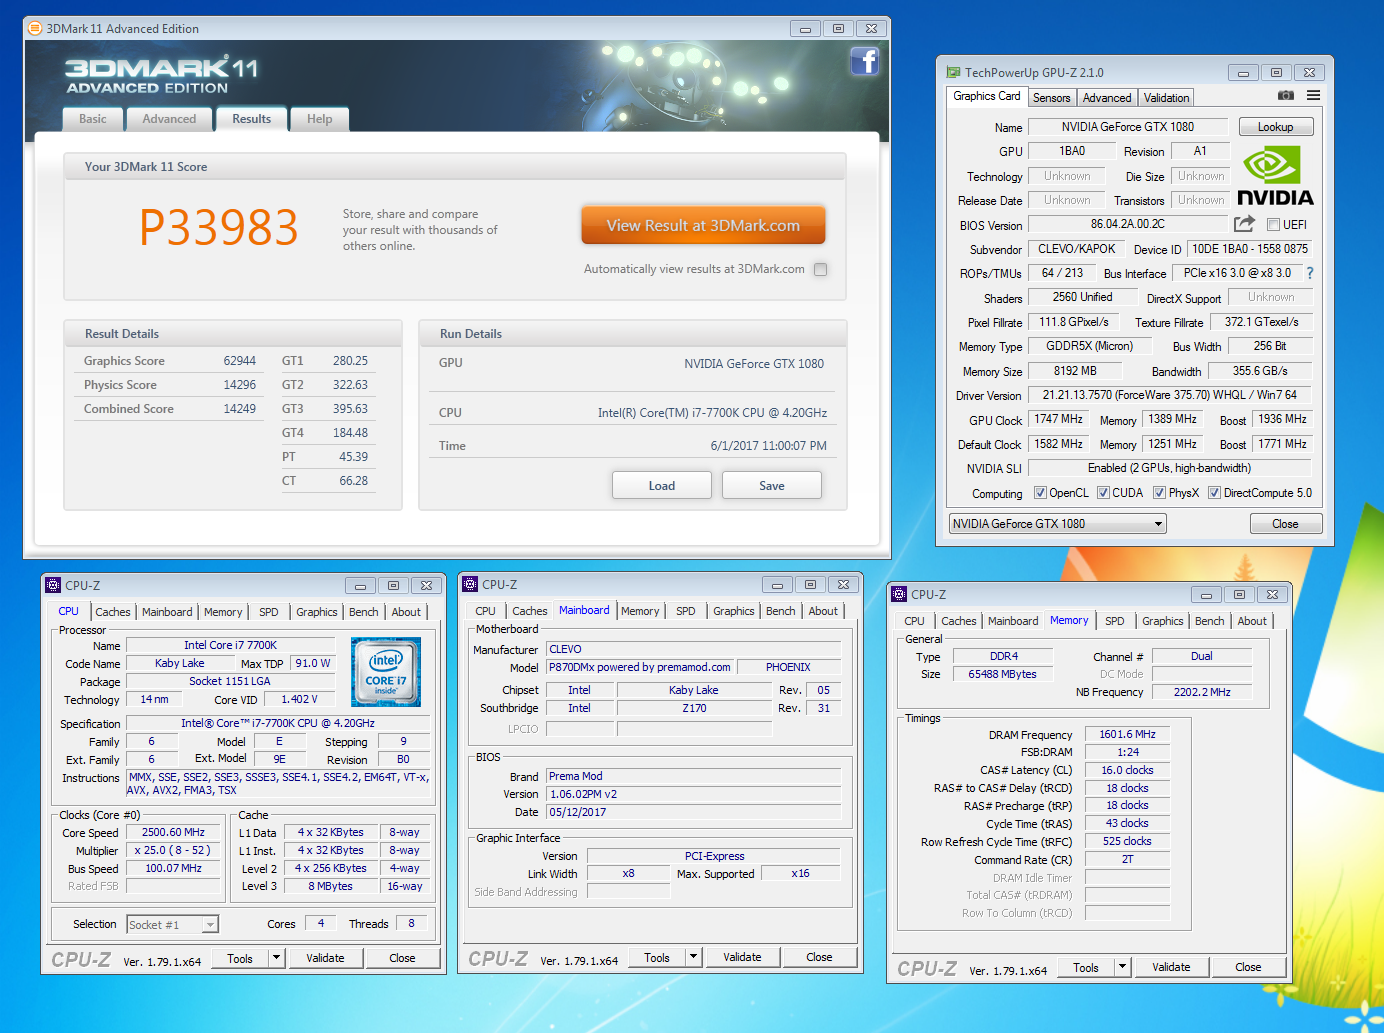This screenshot has height=1033, width=1384.
Task: Click the Save button in Run Details
Action: coord(771,486)
